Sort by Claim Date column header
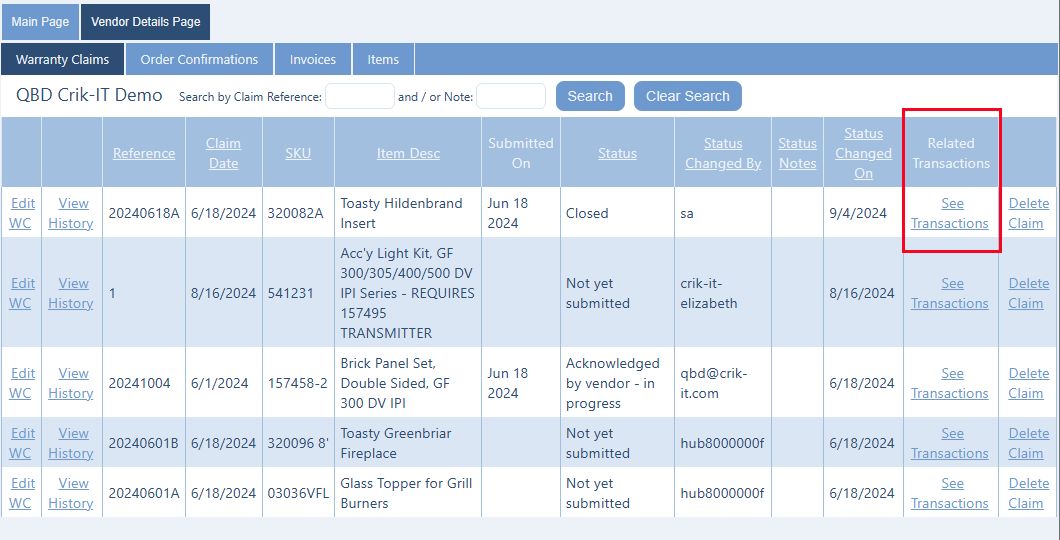The height and width of the screenshot is (540, 1060). click(223, 153)
